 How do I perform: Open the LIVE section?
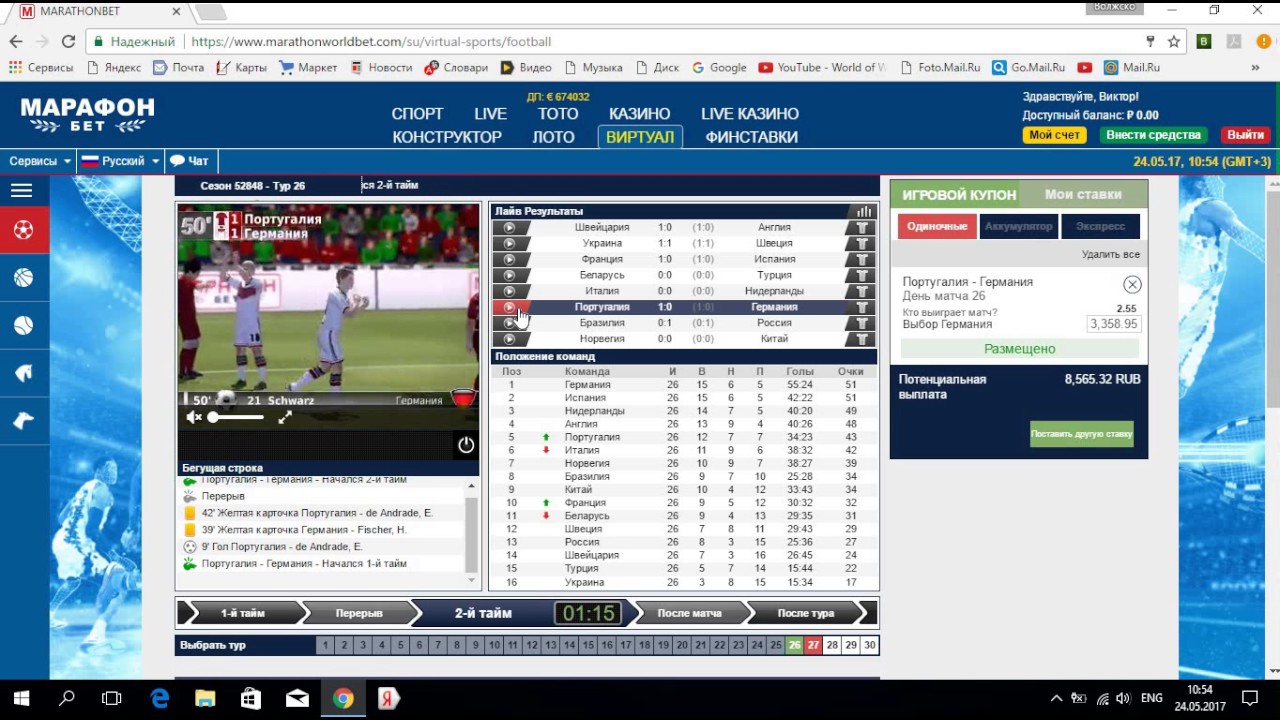click(491, 114)
